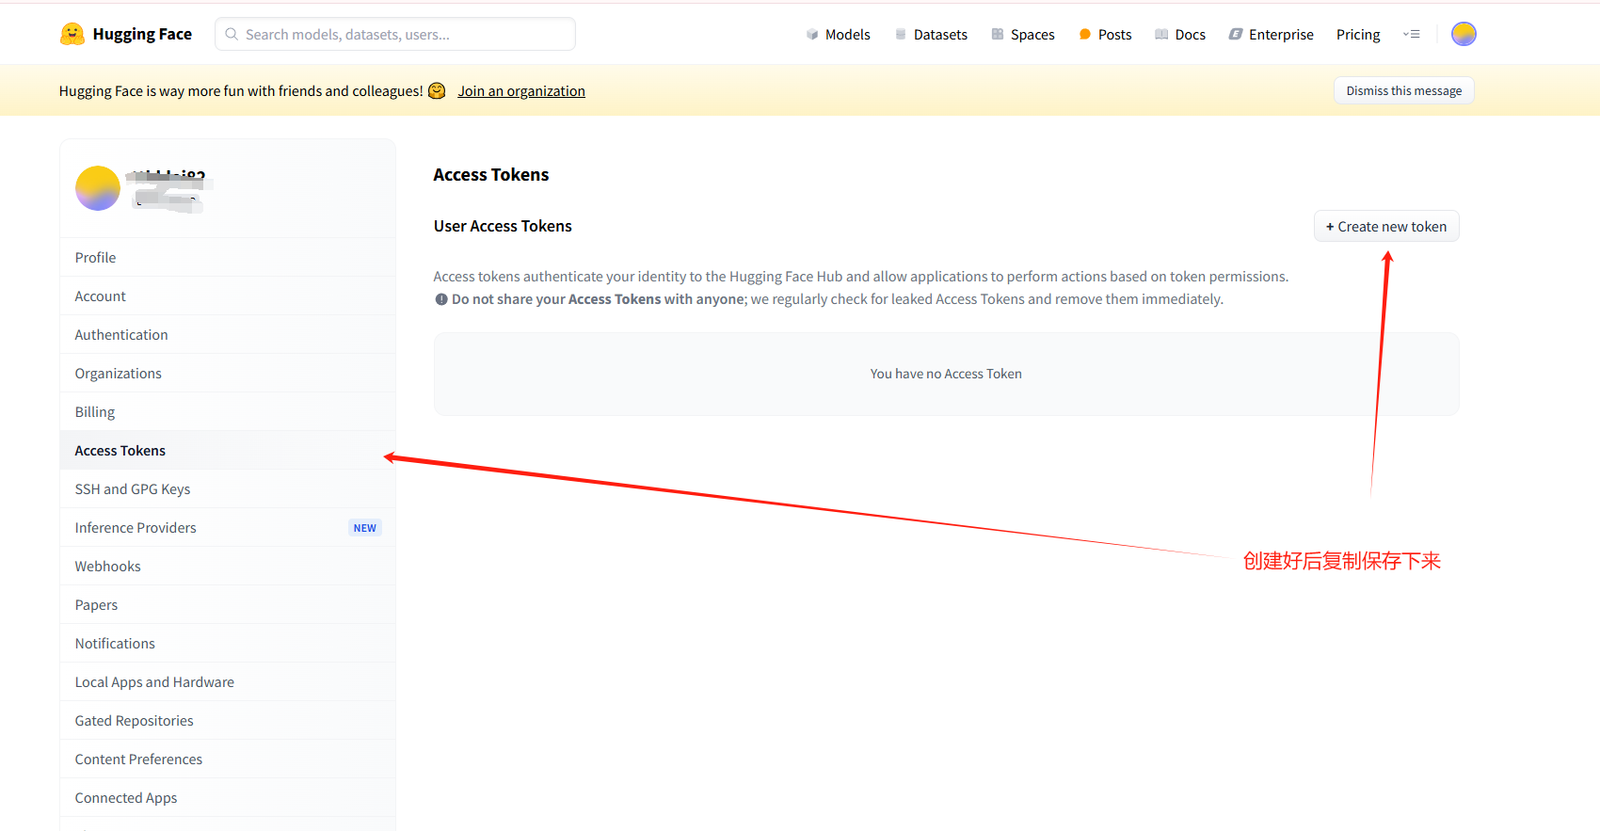This screenshot has width=1600, height=831.
Task: Click the User Access Tokens heading
Action: [x=503, y=226]
